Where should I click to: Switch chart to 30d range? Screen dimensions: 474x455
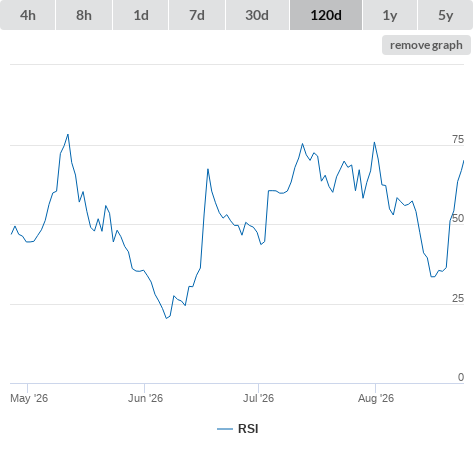point(257,15)
